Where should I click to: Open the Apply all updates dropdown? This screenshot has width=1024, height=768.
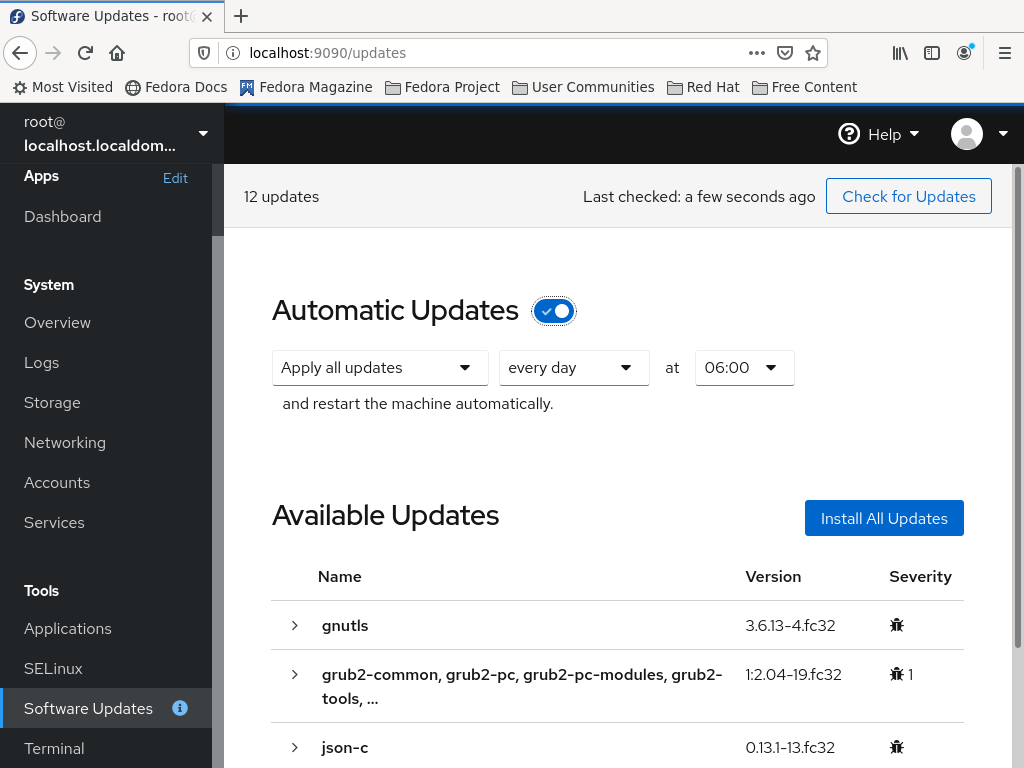tap(380, 368)
